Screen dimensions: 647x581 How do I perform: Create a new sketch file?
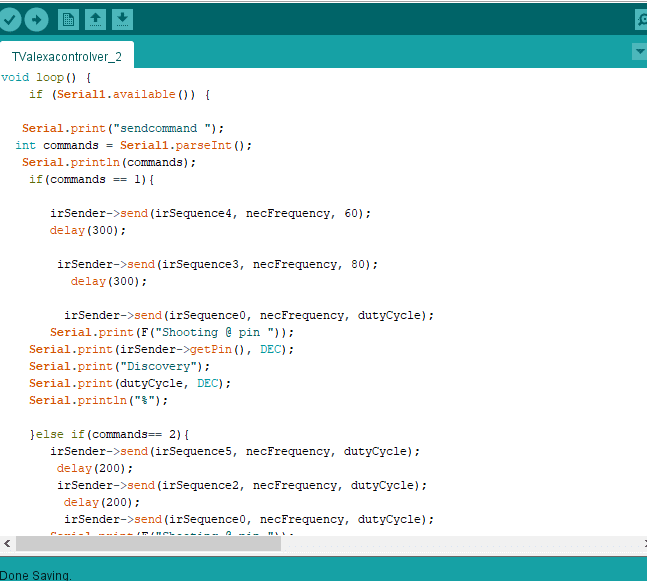pyautogui.click(x=68, y=19)
